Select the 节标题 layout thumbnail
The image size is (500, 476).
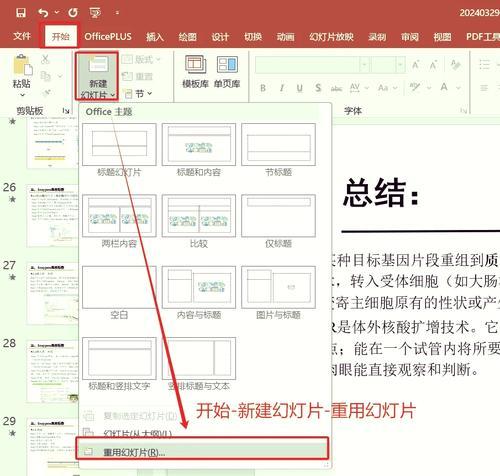[278, 144]
